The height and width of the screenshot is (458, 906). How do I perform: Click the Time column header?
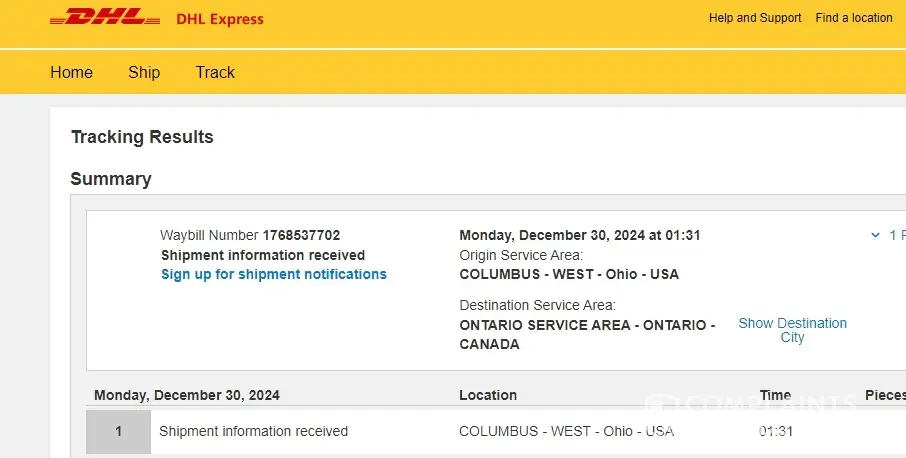(x=775, y=395)
